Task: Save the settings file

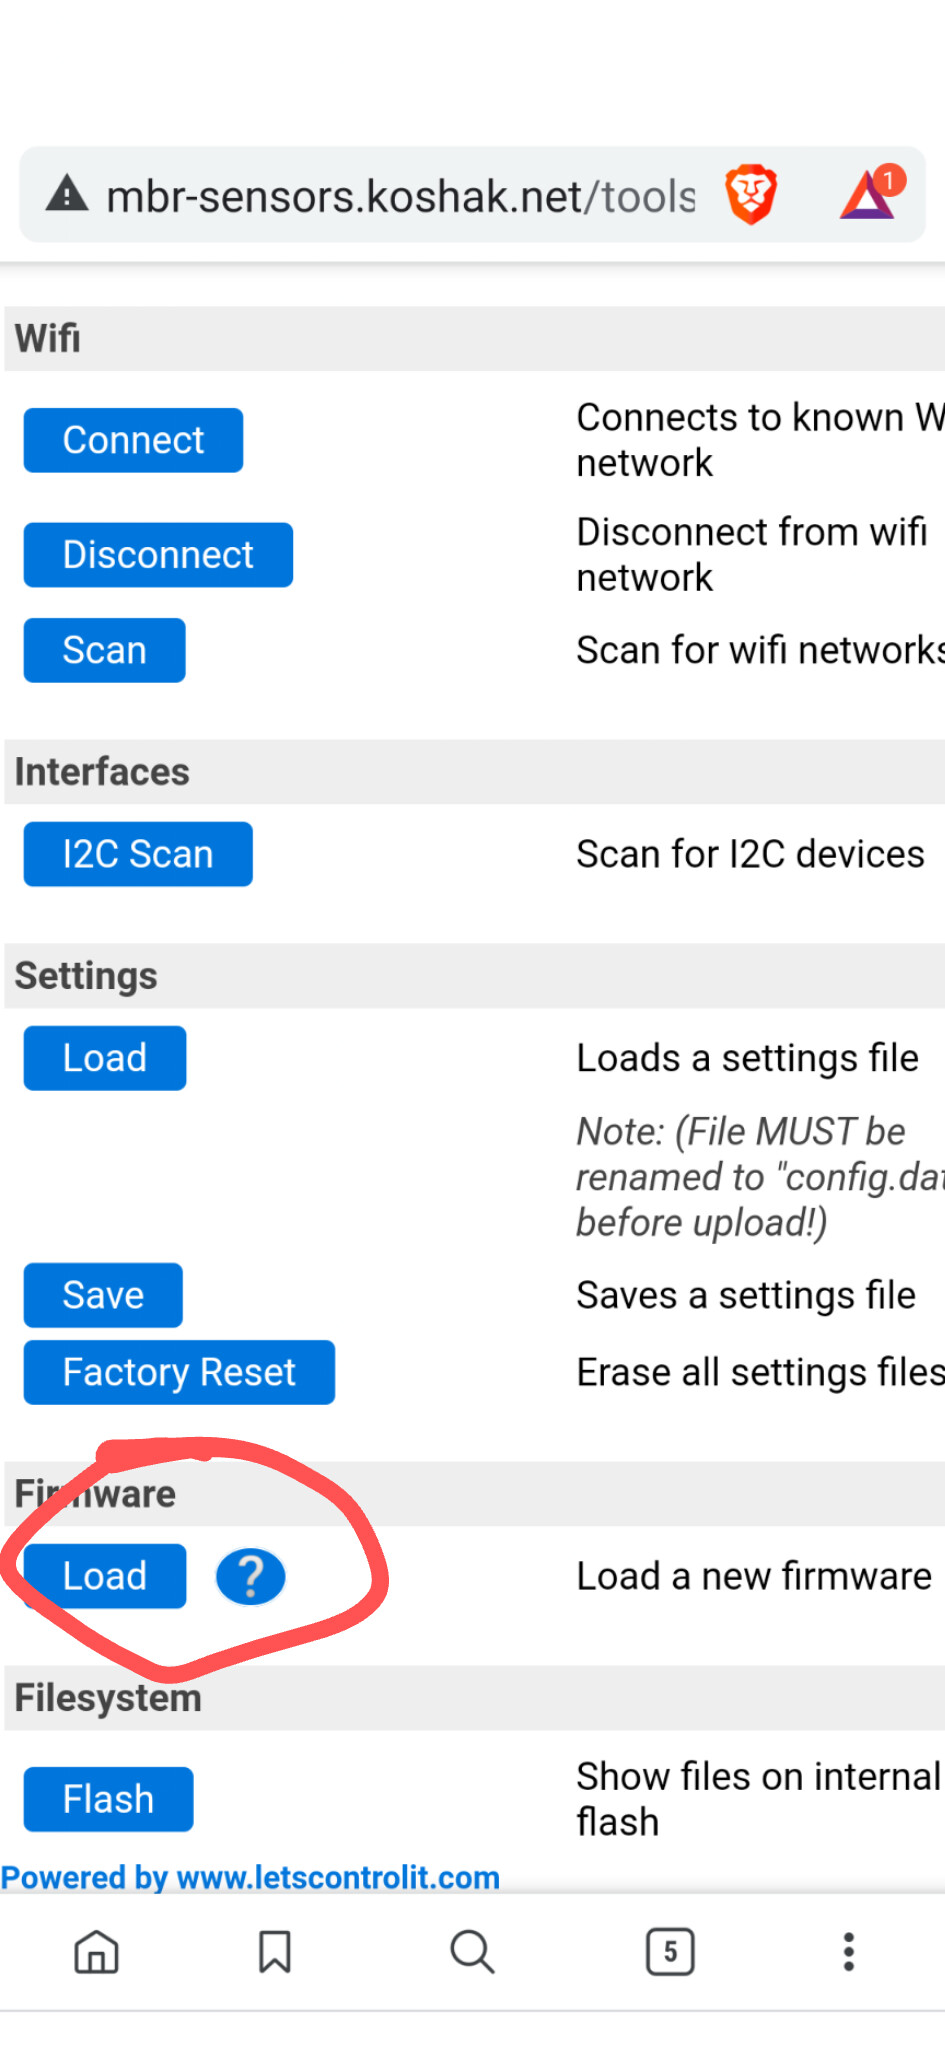Action: [103, 1295]
